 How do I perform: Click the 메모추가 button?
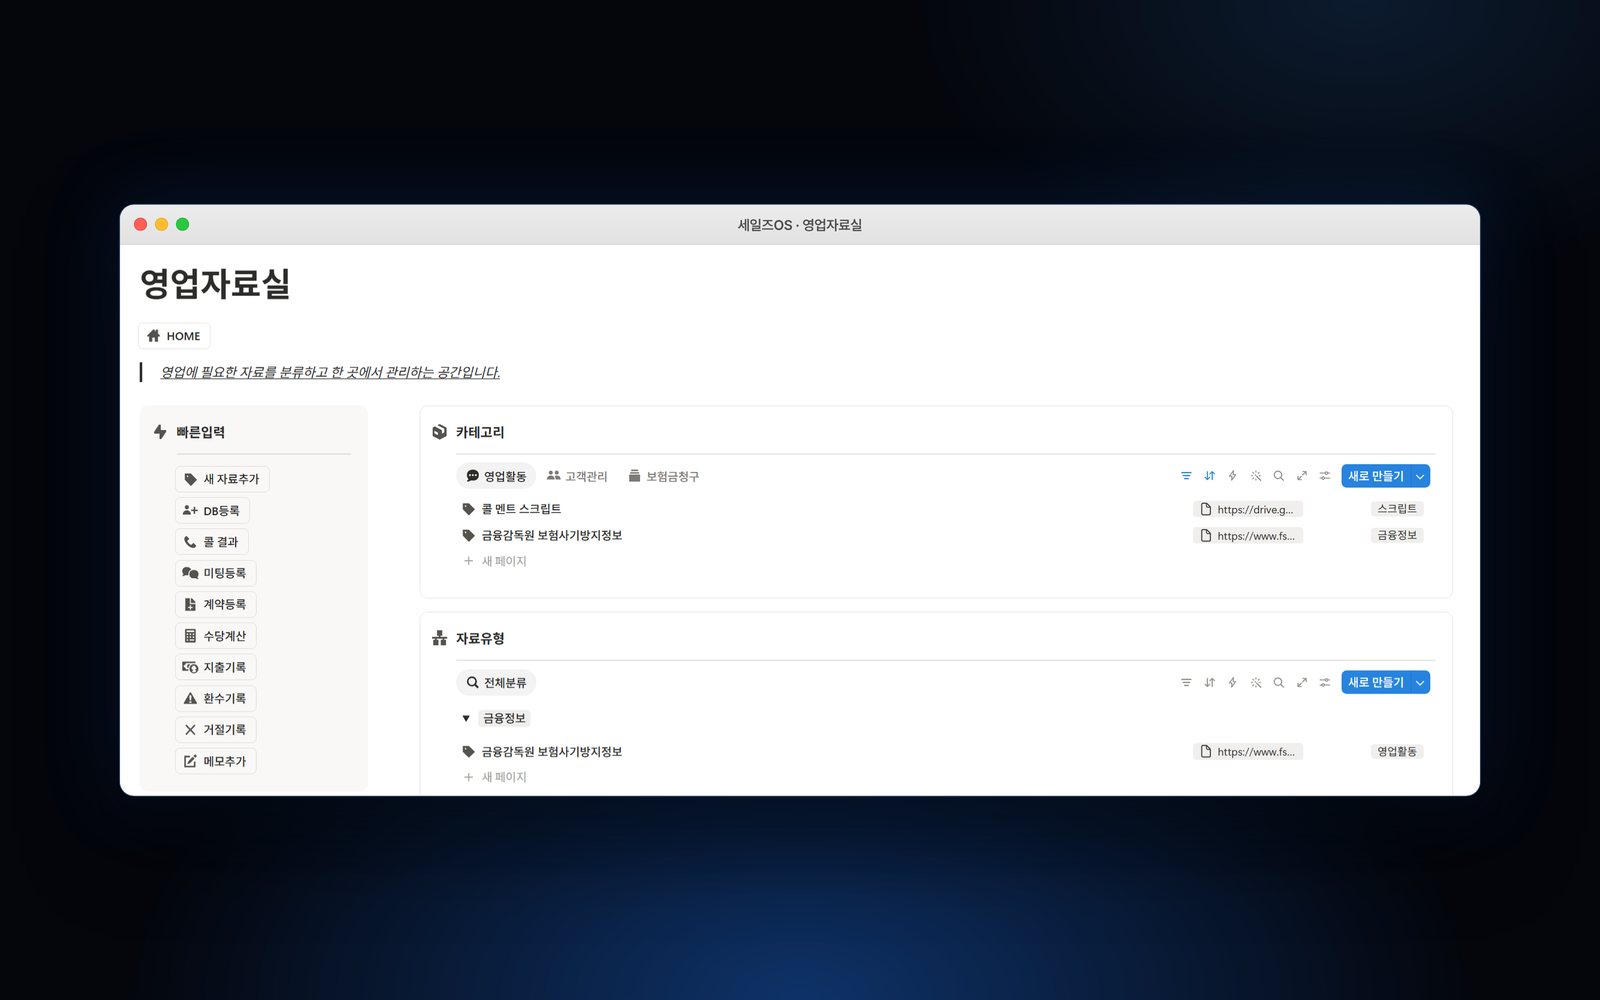(x=216, y=761)
